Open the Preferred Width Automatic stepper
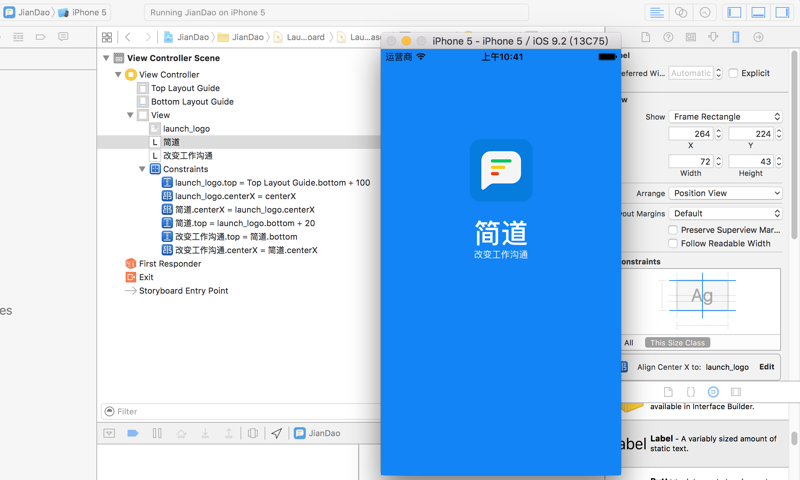This screenshot has height=480, width=800. pos(718,73)
